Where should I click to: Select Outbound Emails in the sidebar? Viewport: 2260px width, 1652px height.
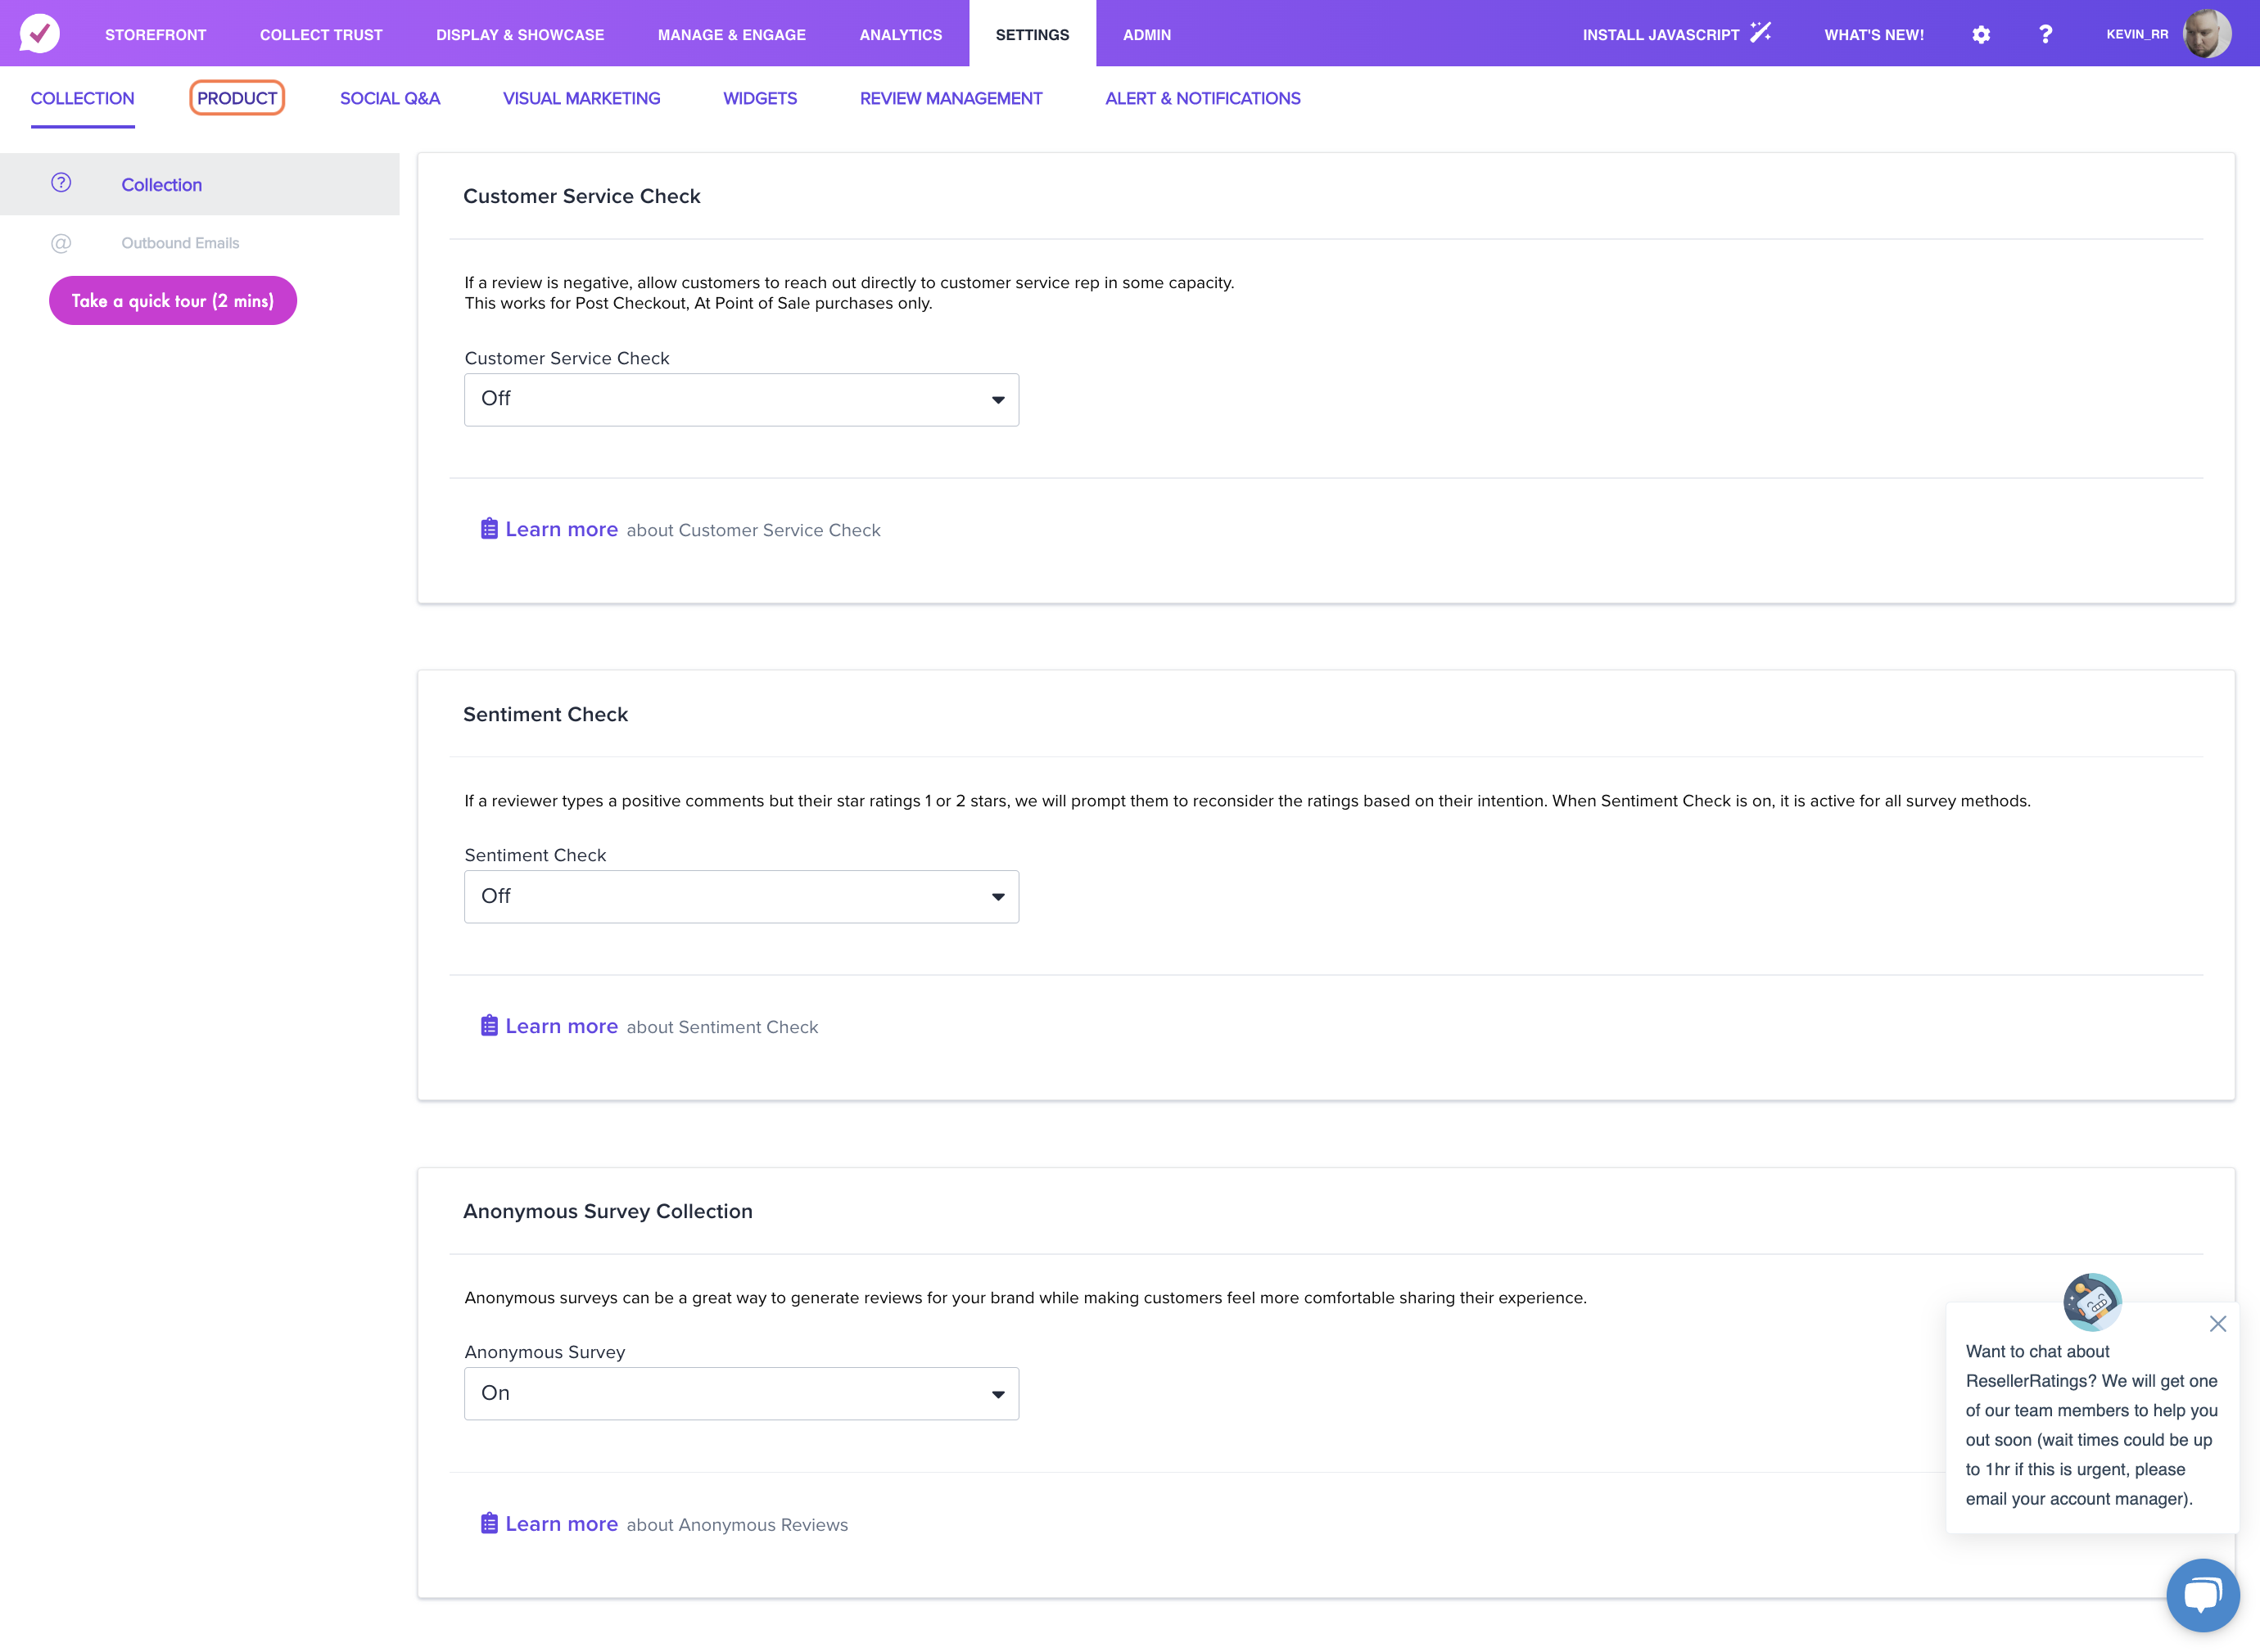pyautogui.click(x=180, y=243)
